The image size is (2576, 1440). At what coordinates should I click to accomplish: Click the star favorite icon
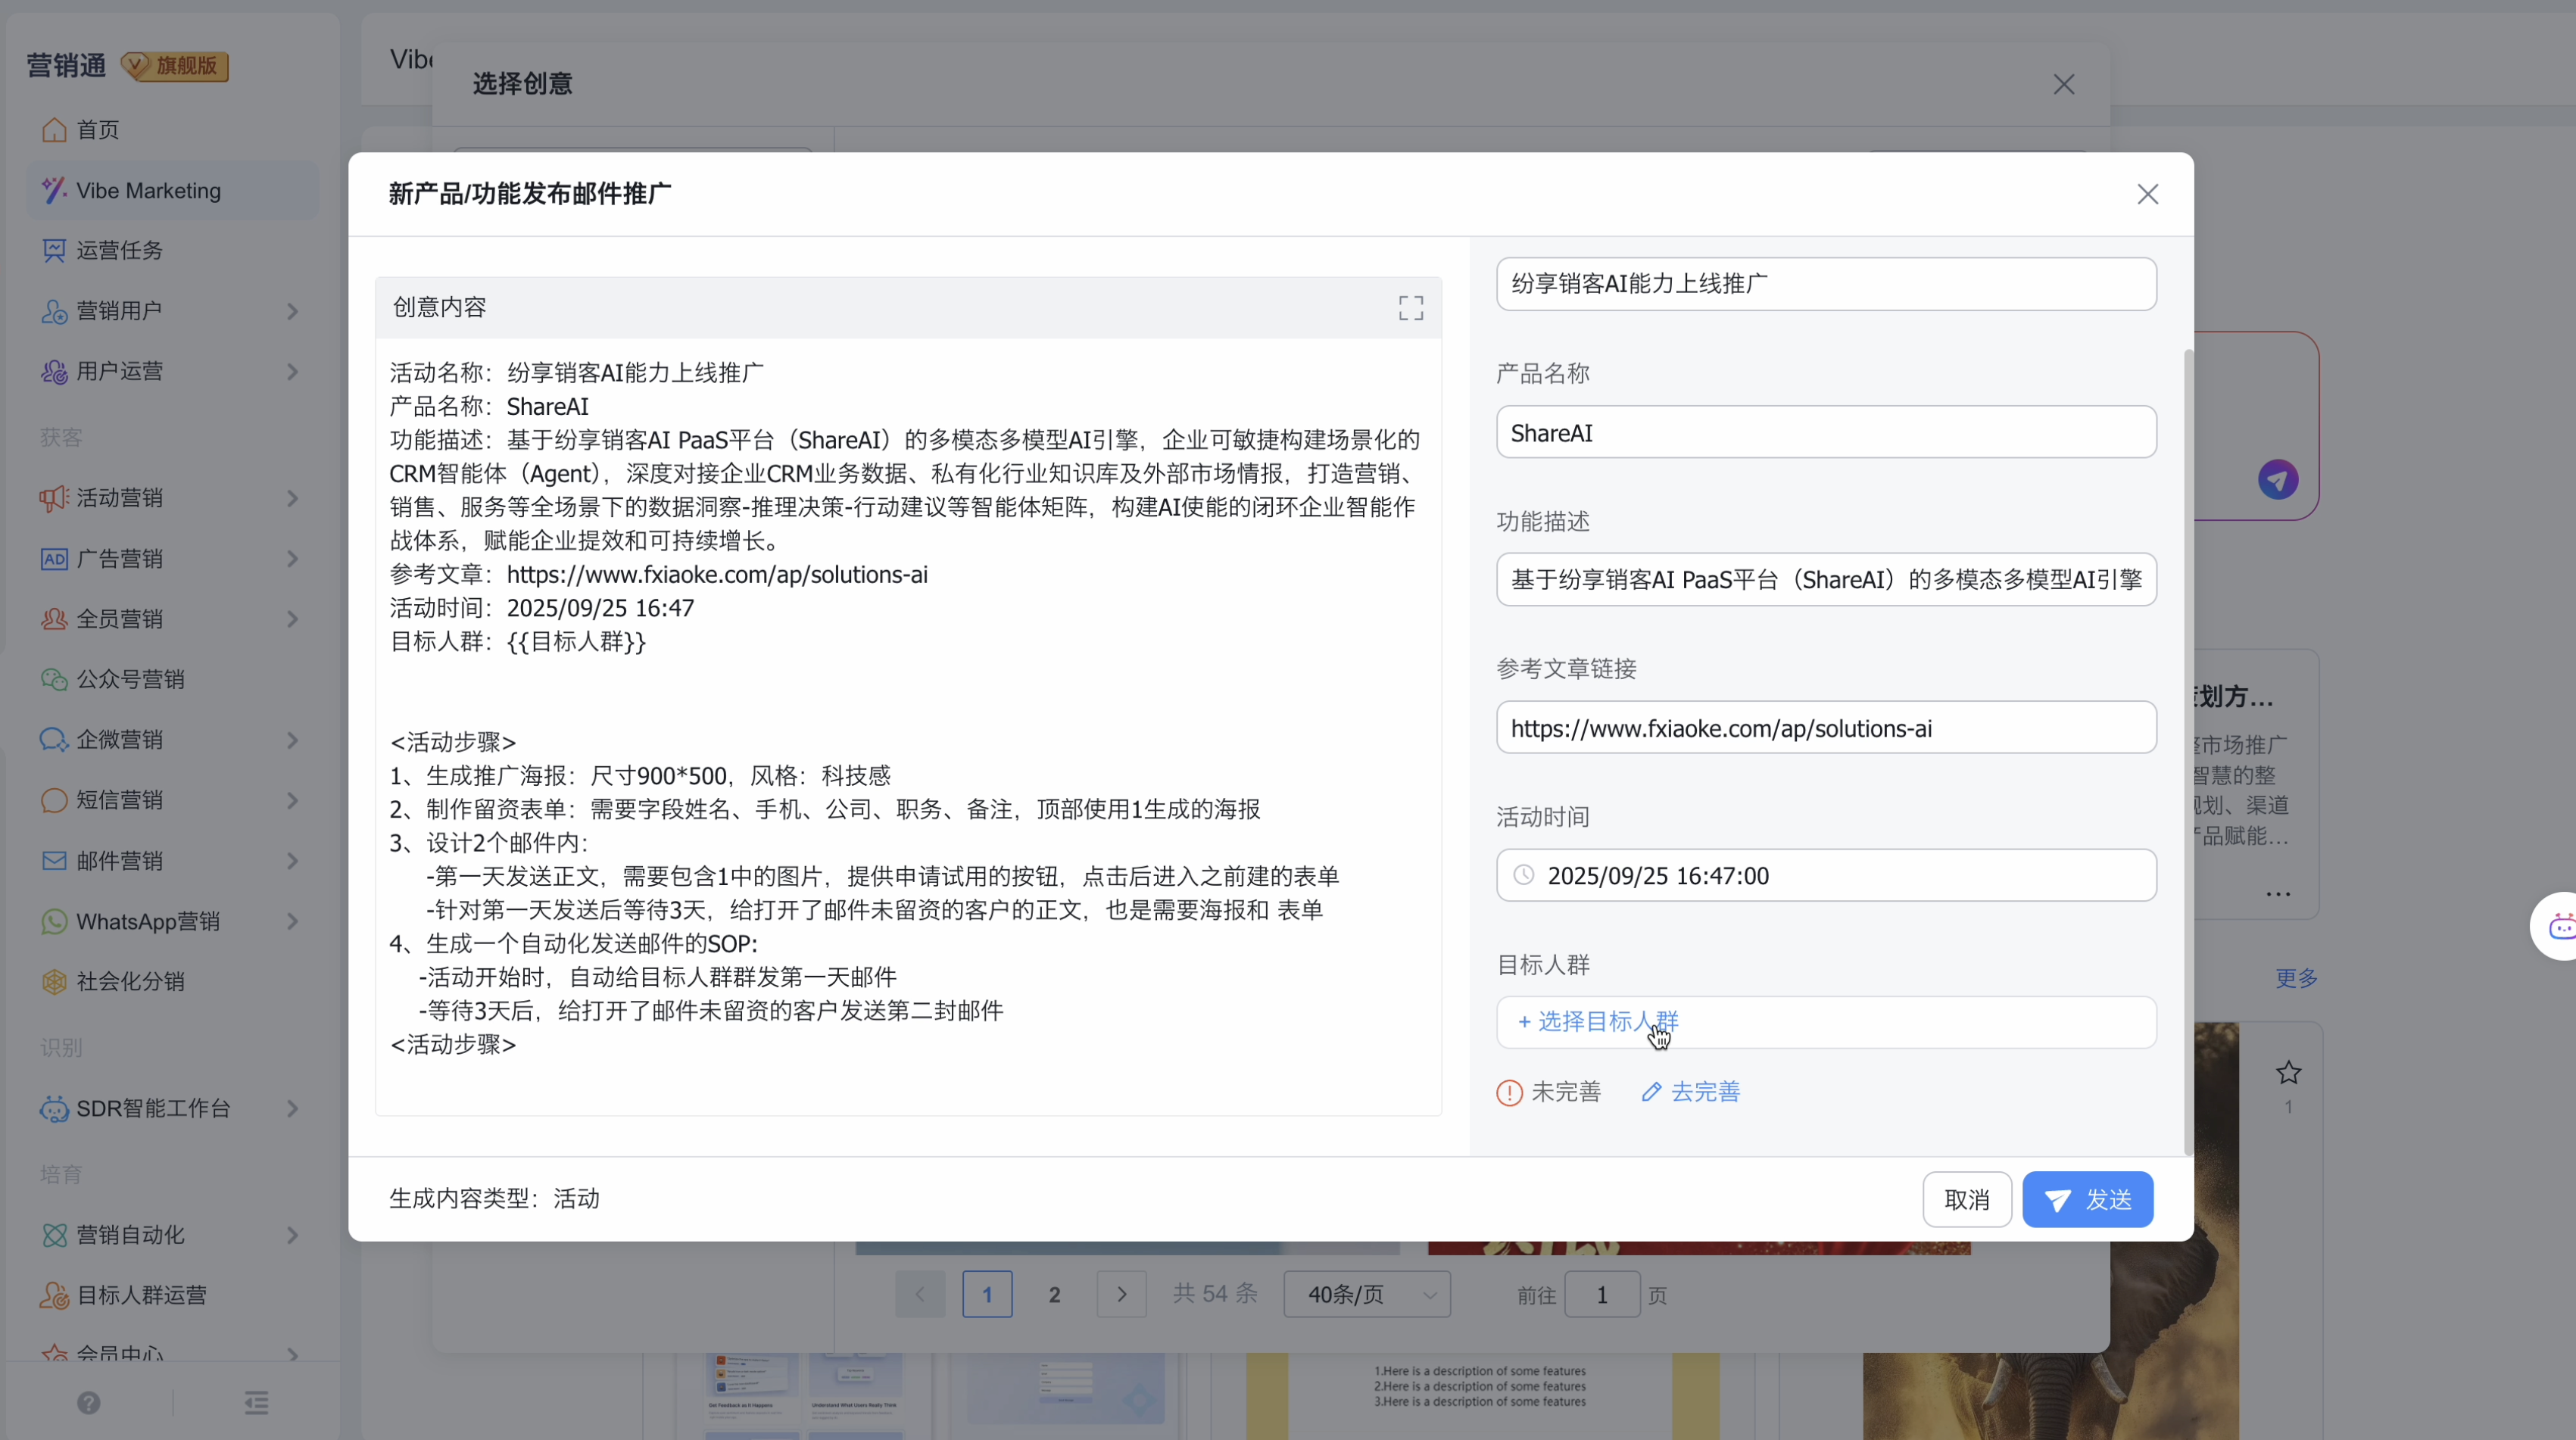point(2288,1073)
